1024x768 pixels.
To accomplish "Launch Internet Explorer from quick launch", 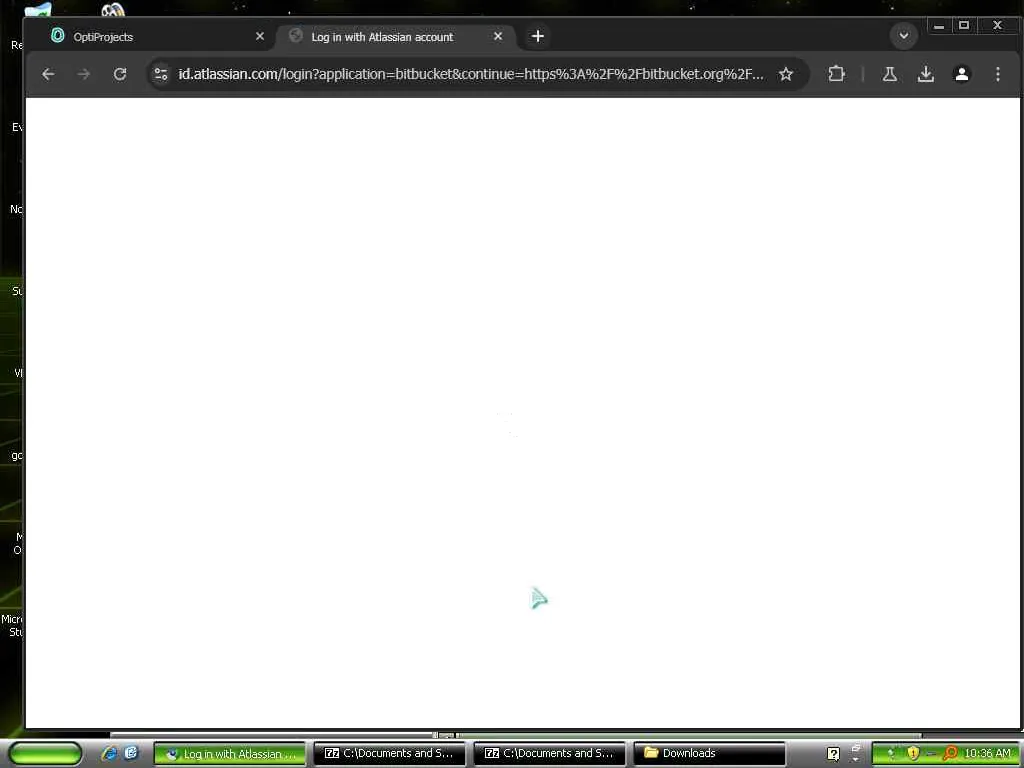I will (x=109, y=754).
